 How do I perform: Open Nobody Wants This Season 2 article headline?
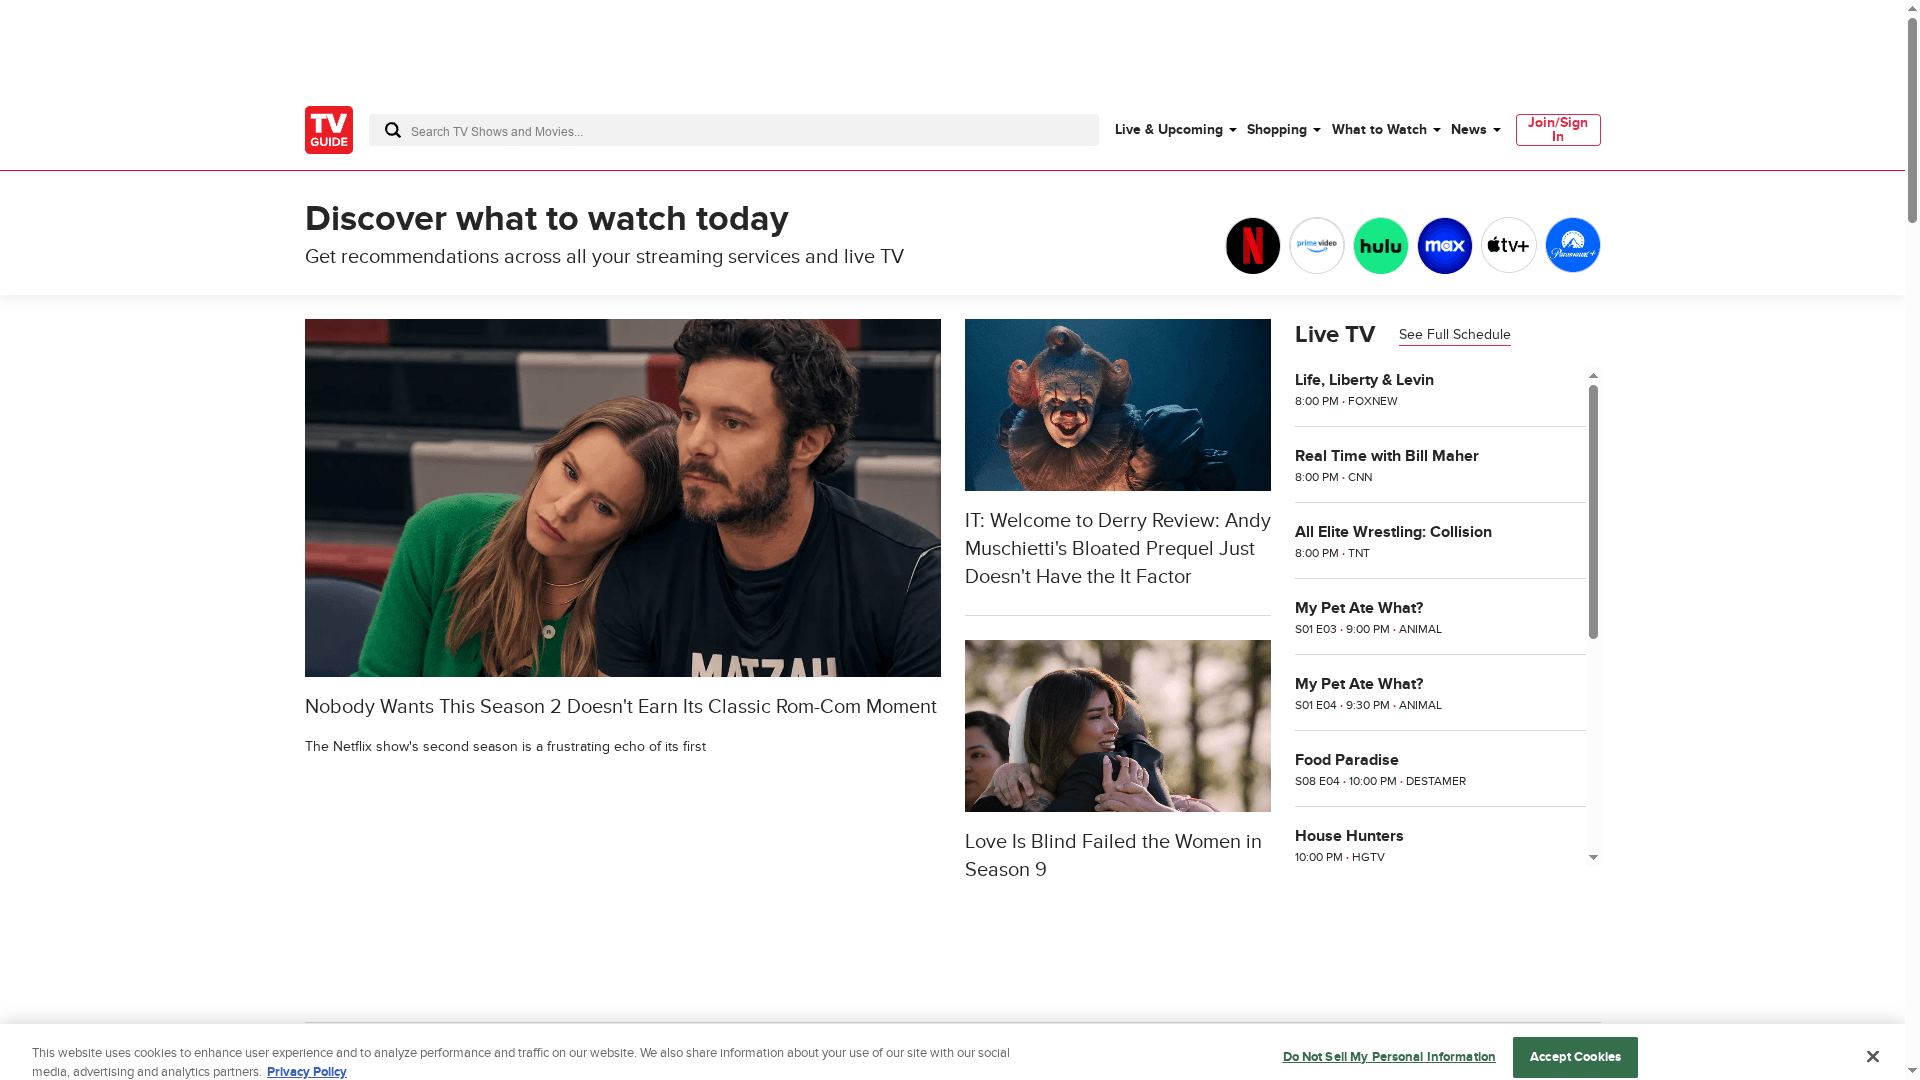coord(620,707)
